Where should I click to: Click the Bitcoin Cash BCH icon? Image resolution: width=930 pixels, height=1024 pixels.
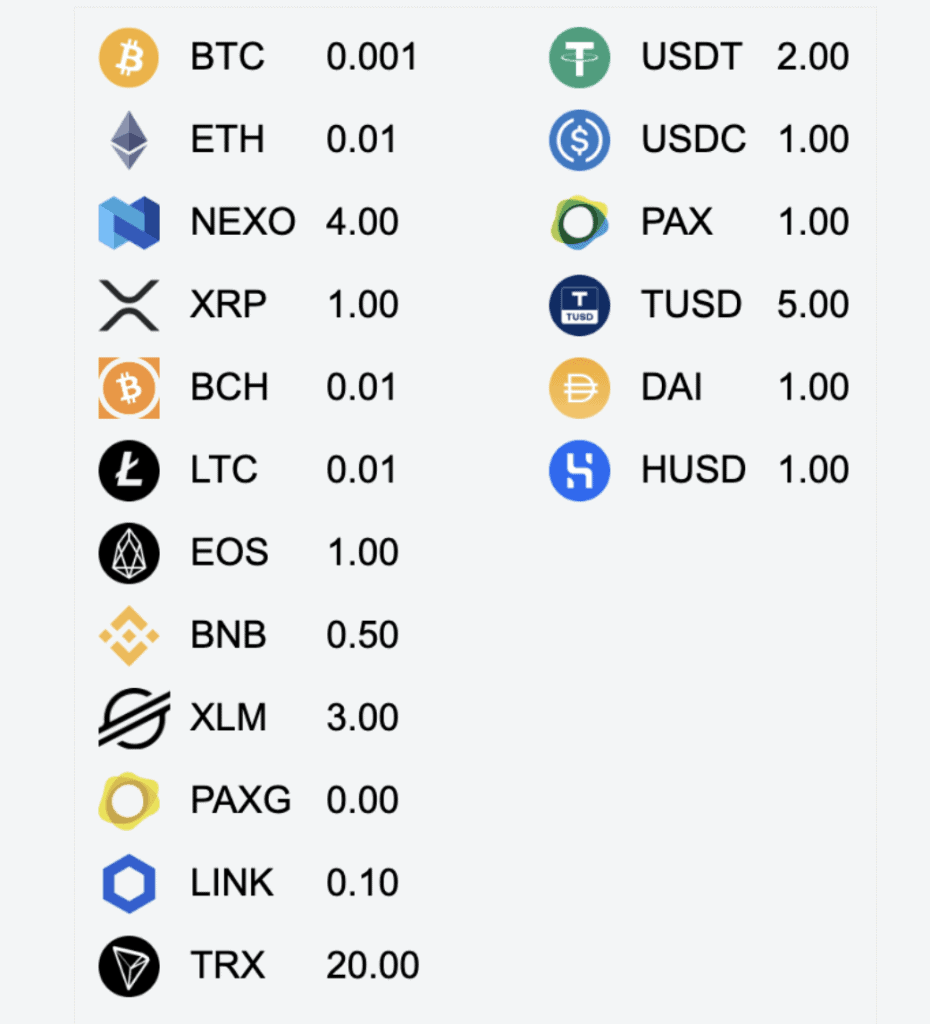coord(129,388)
